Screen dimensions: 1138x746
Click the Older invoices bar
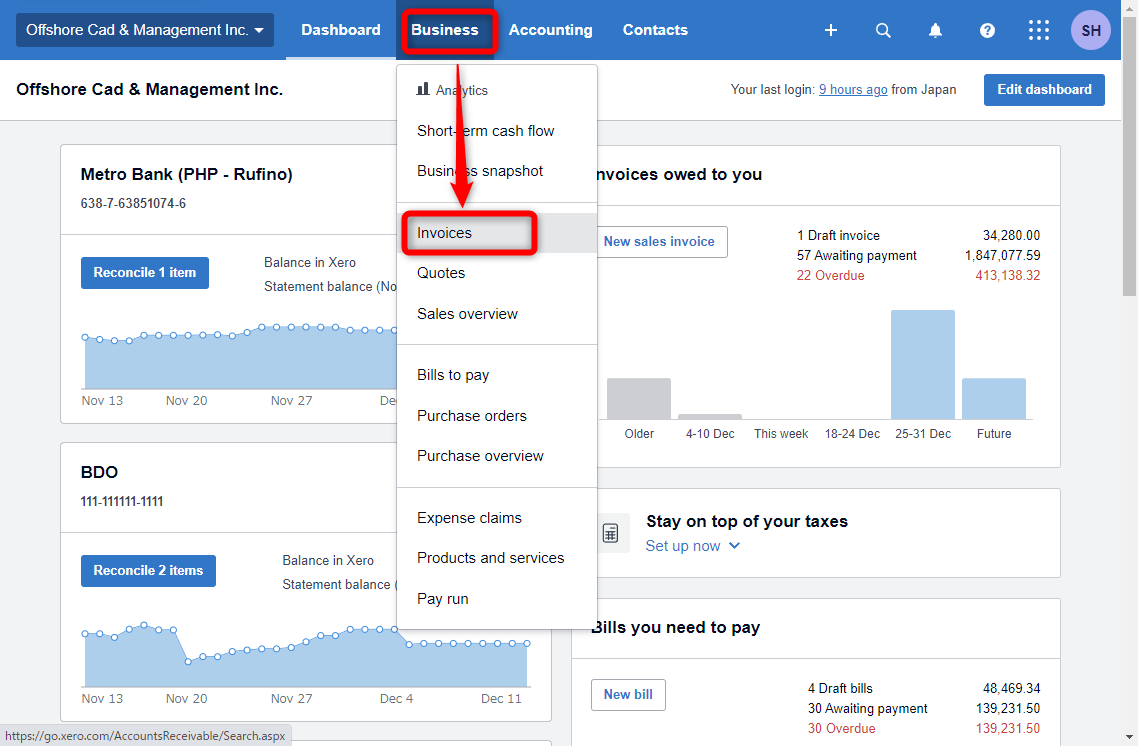[x=639, y=398]
